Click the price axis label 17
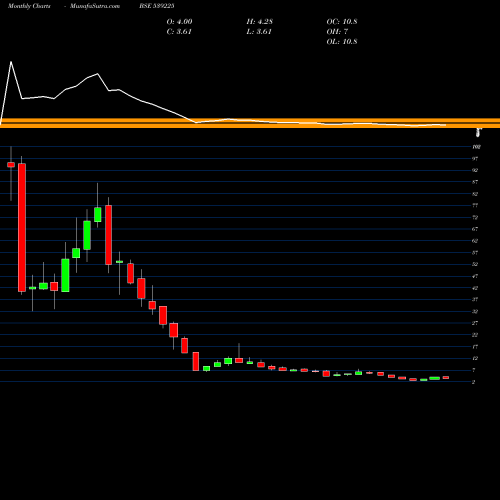Image resolution: width=500 pixels, height=500 pixels. click(475, 347)
